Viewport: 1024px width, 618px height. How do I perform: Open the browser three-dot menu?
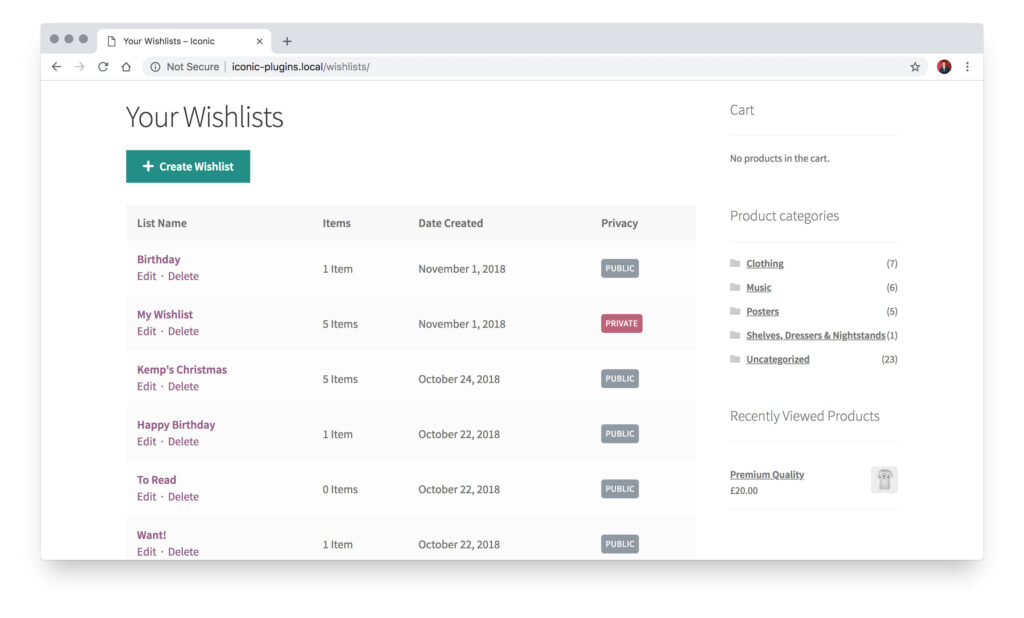(x=968, y=66)
